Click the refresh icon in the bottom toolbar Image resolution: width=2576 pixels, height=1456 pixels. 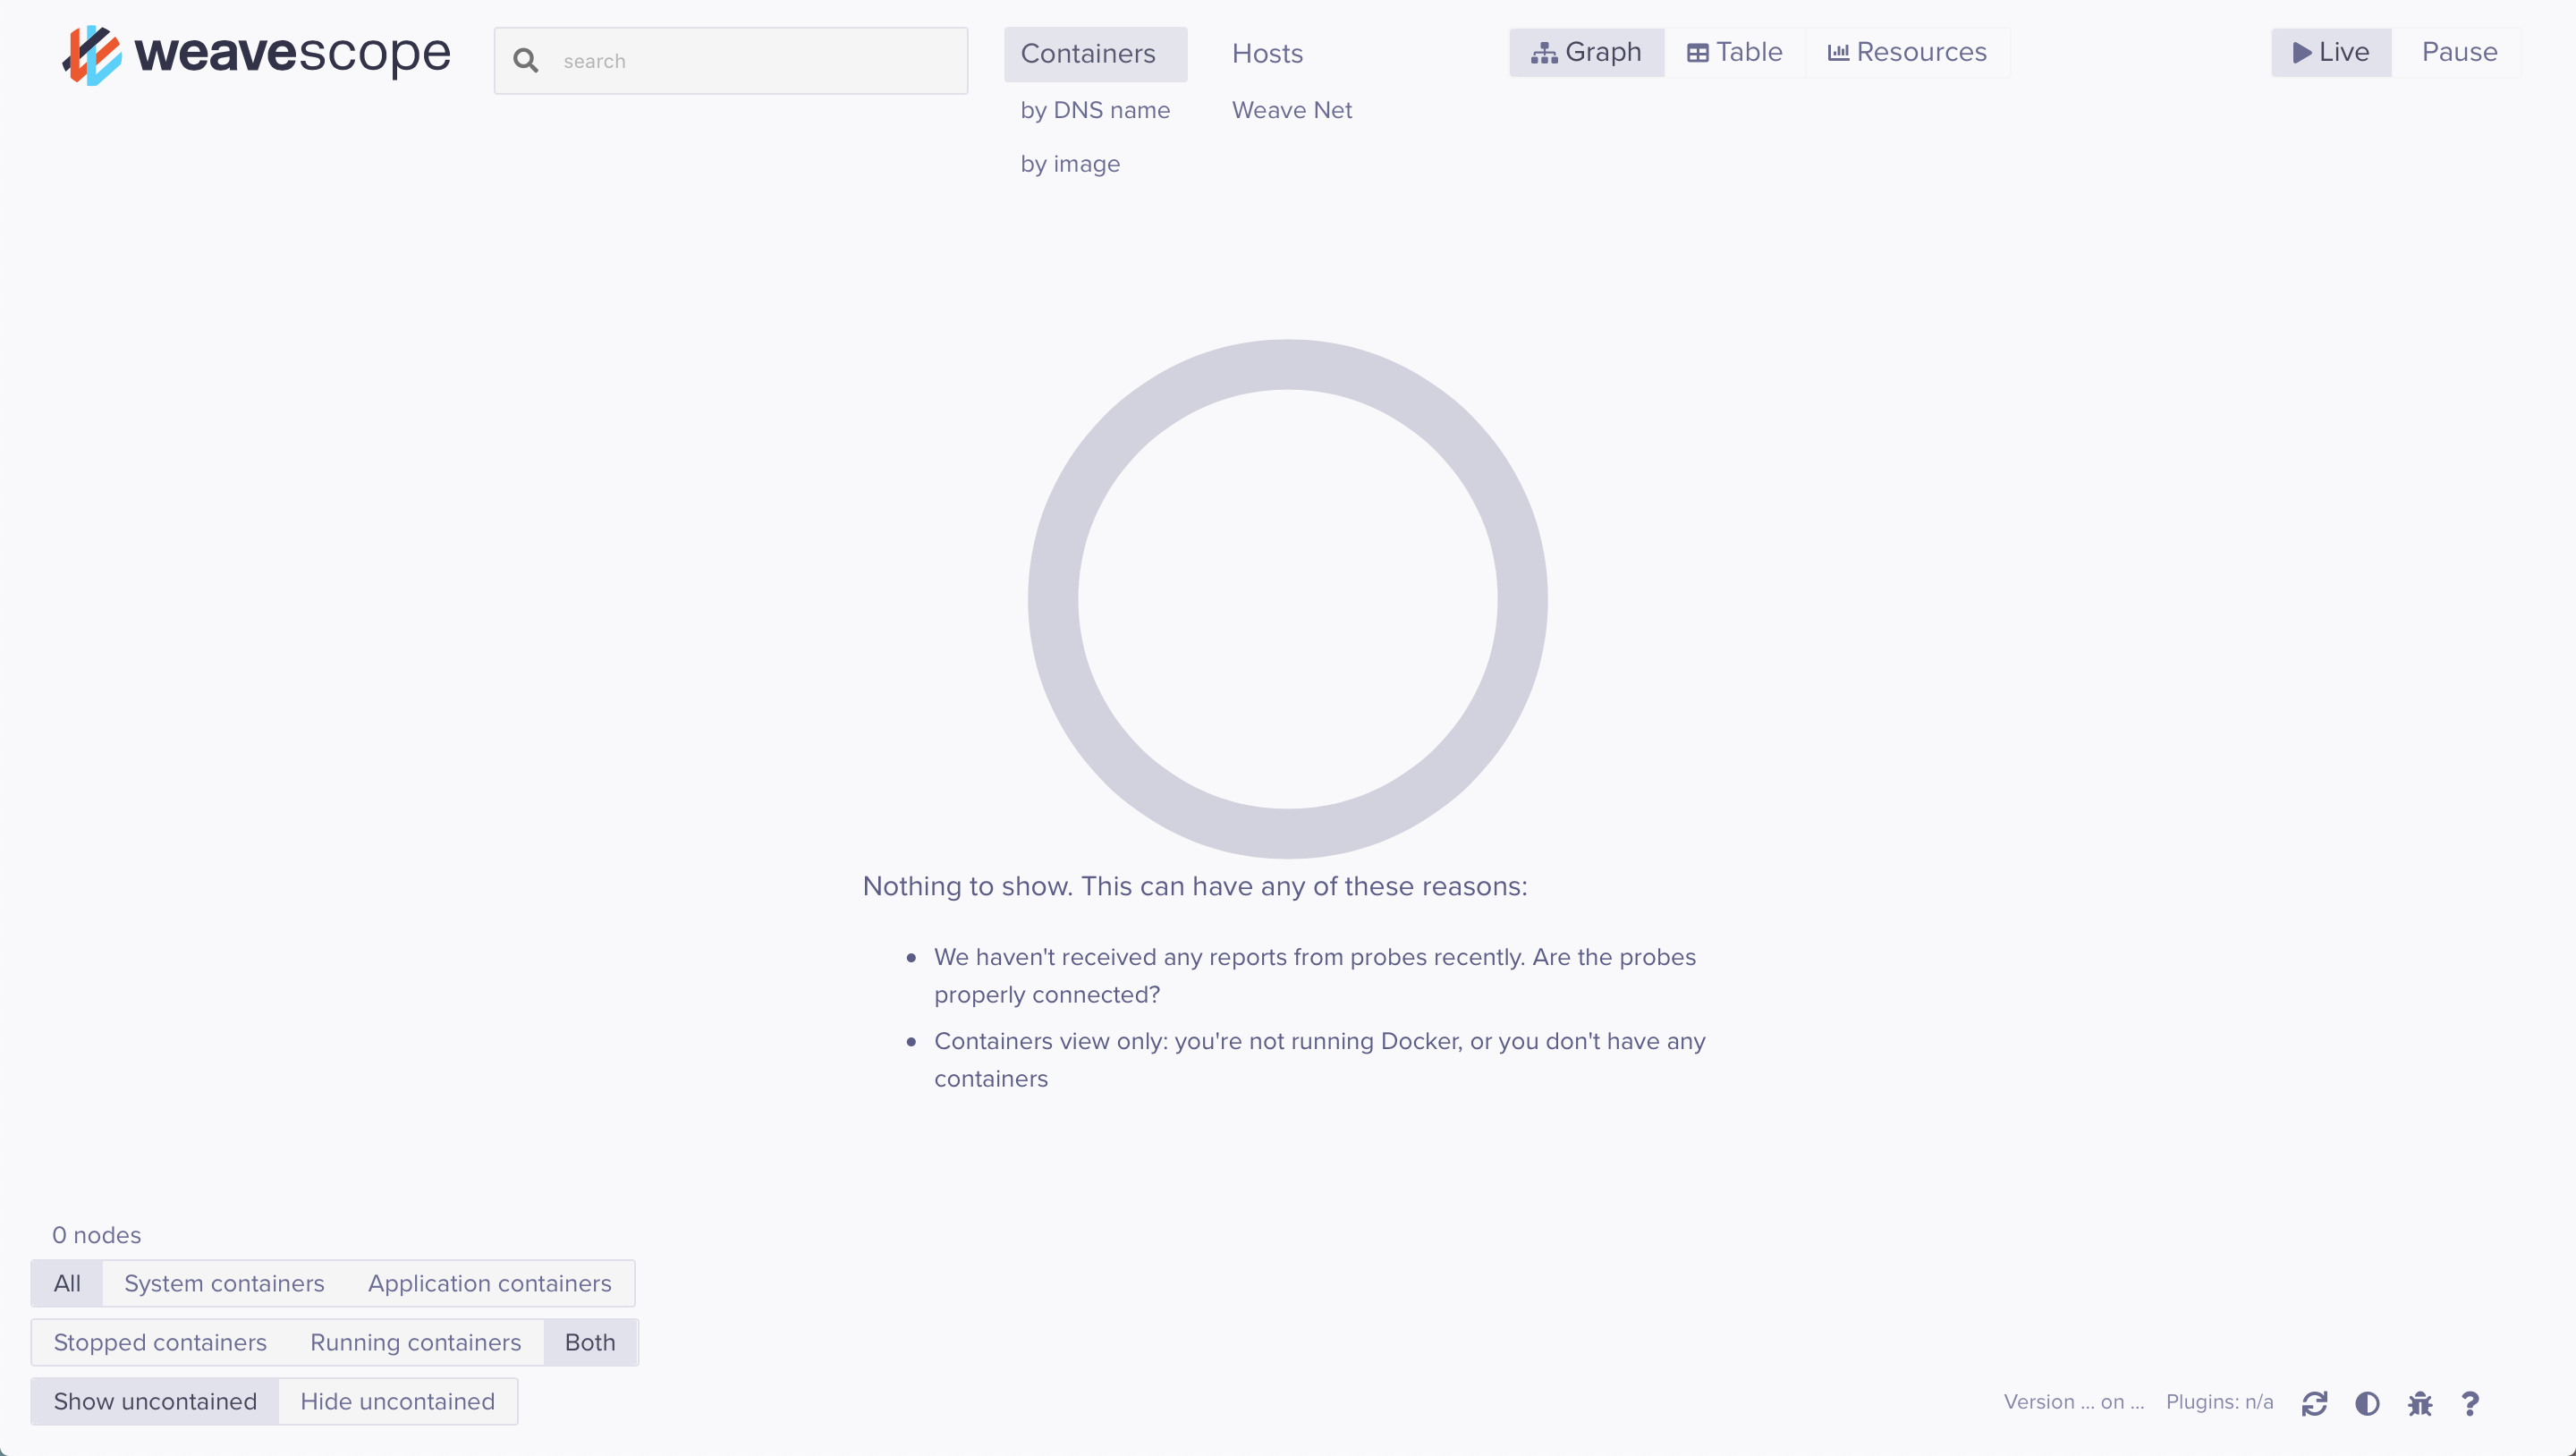tap(2315, 1403)
